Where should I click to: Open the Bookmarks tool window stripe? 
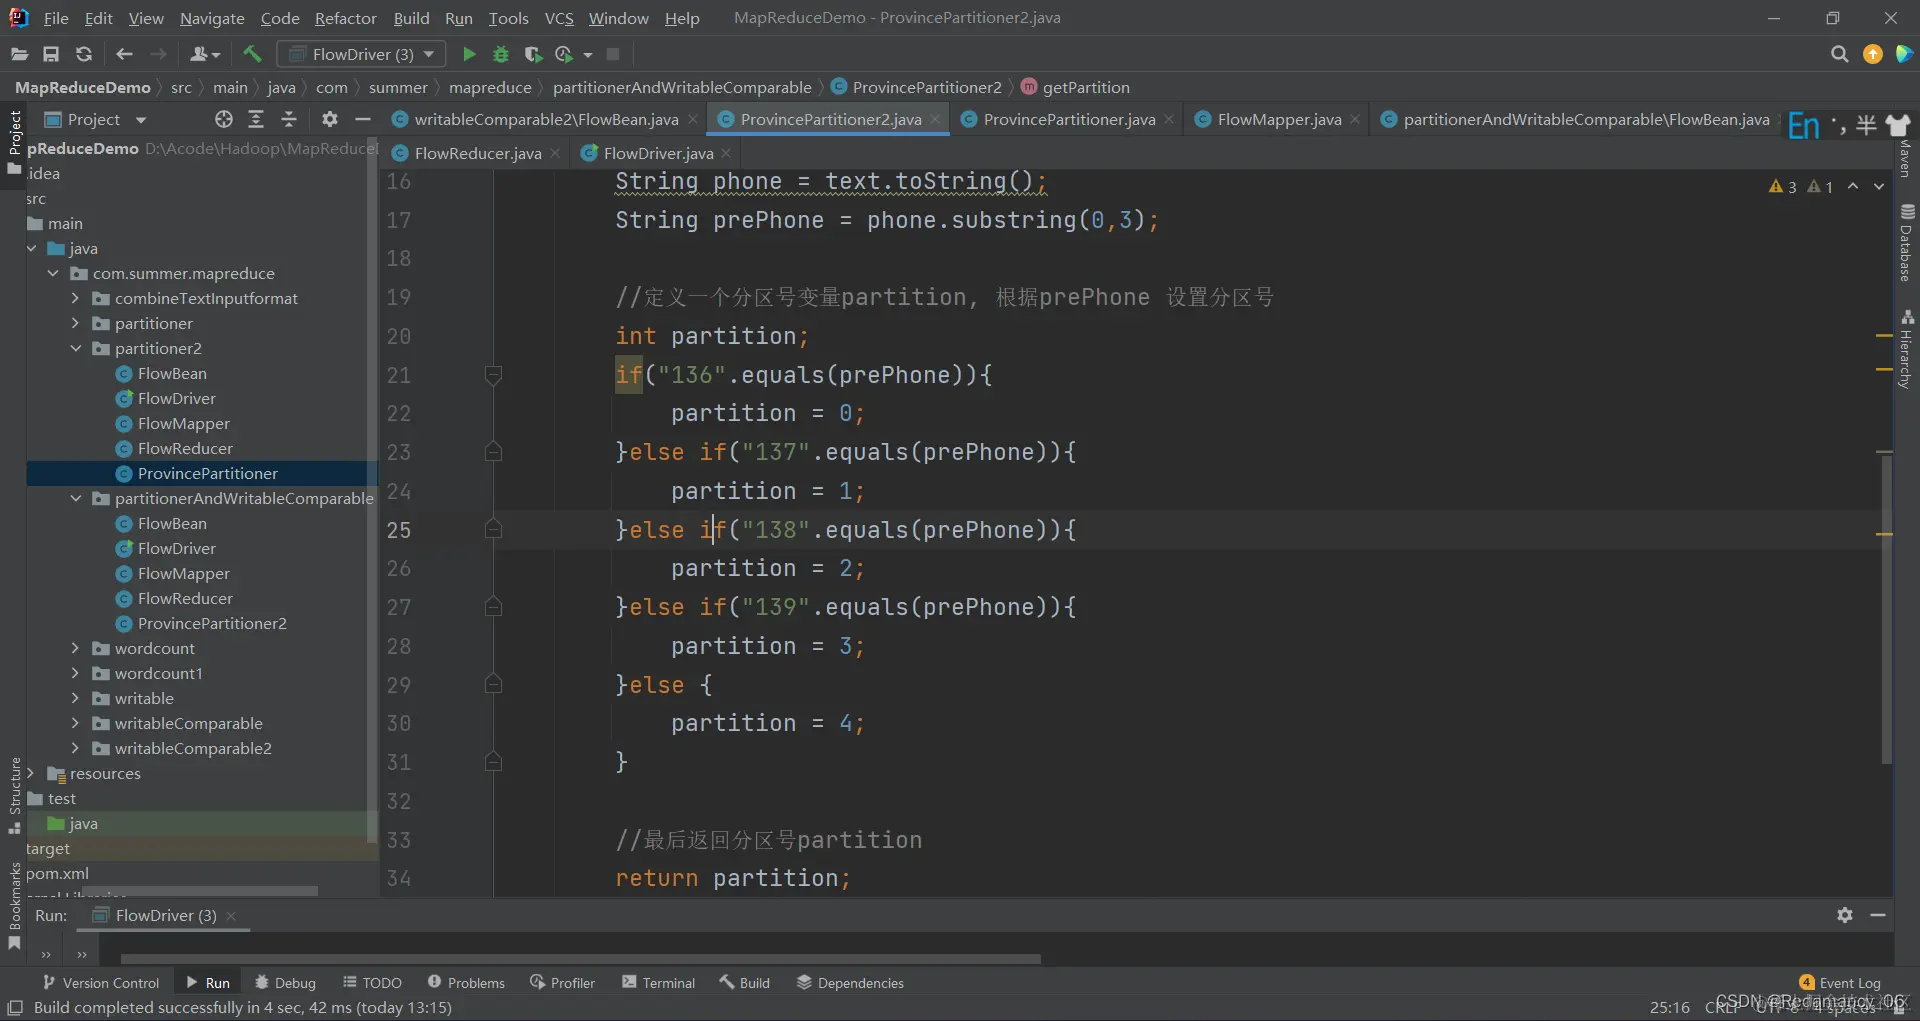point(14,905)
